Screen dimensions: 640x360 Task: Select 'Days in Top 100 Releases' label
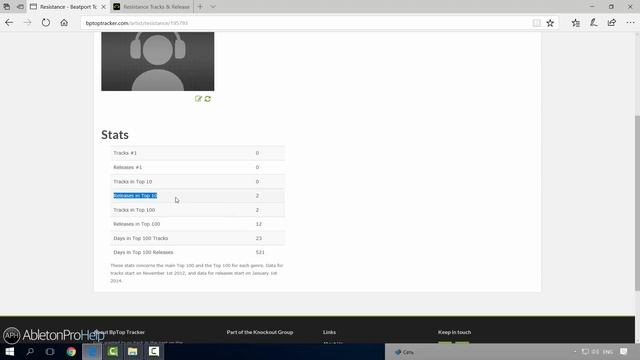(x=143, y=252)
